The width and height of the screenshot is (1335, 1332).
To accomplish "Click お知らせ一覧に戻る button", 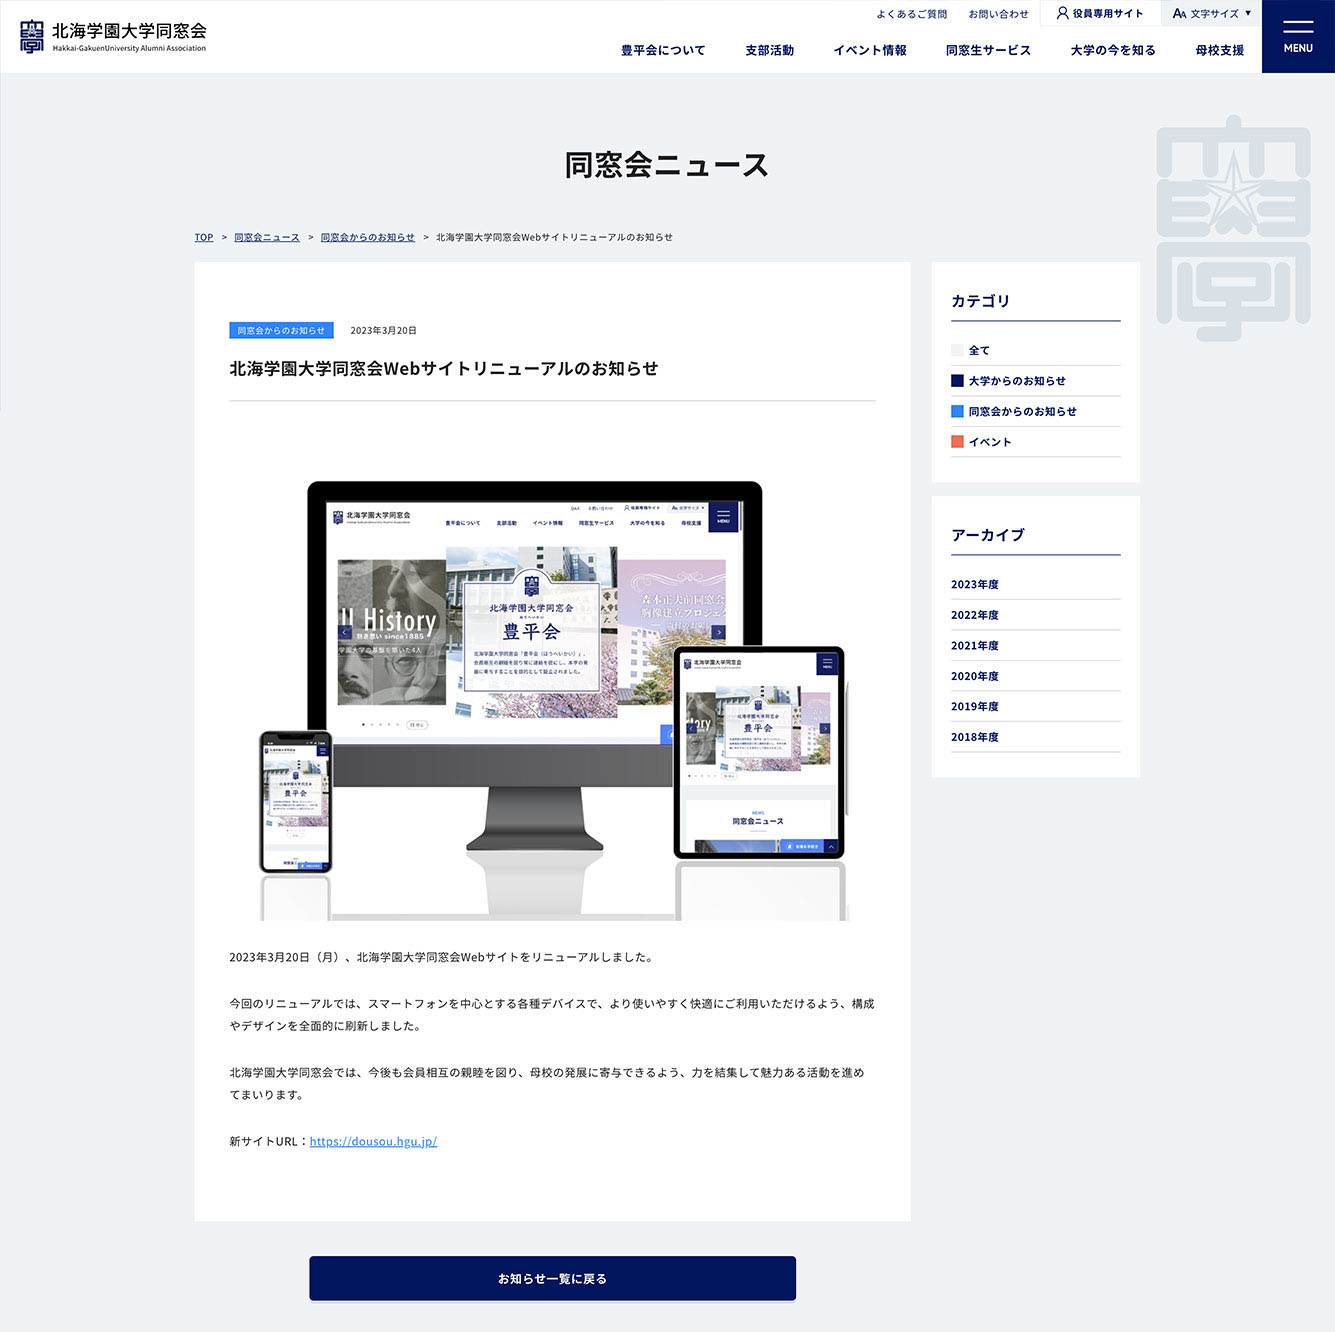I will pos(552,1278).
